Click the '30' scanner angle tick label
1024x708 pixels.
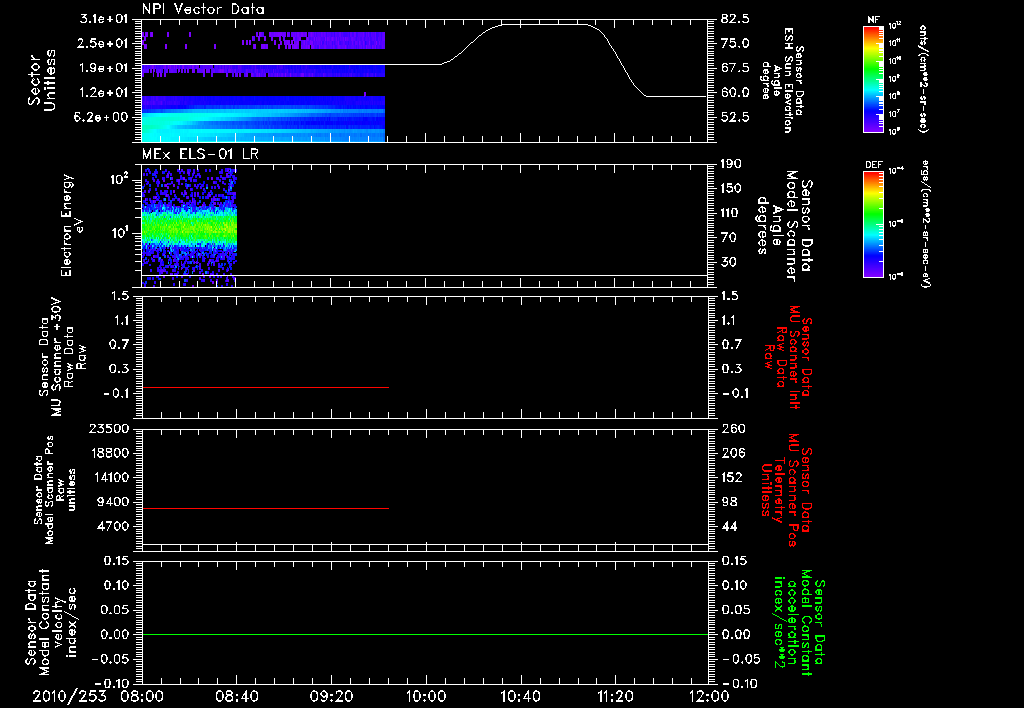728,262
